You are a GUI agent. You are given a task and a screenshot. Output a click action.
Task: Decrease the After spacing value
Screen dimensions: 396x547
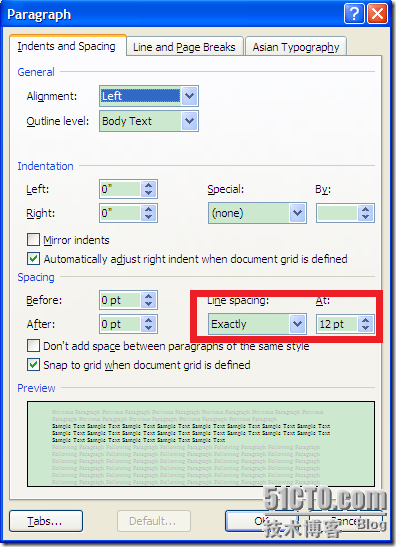(x=149, y=328)
